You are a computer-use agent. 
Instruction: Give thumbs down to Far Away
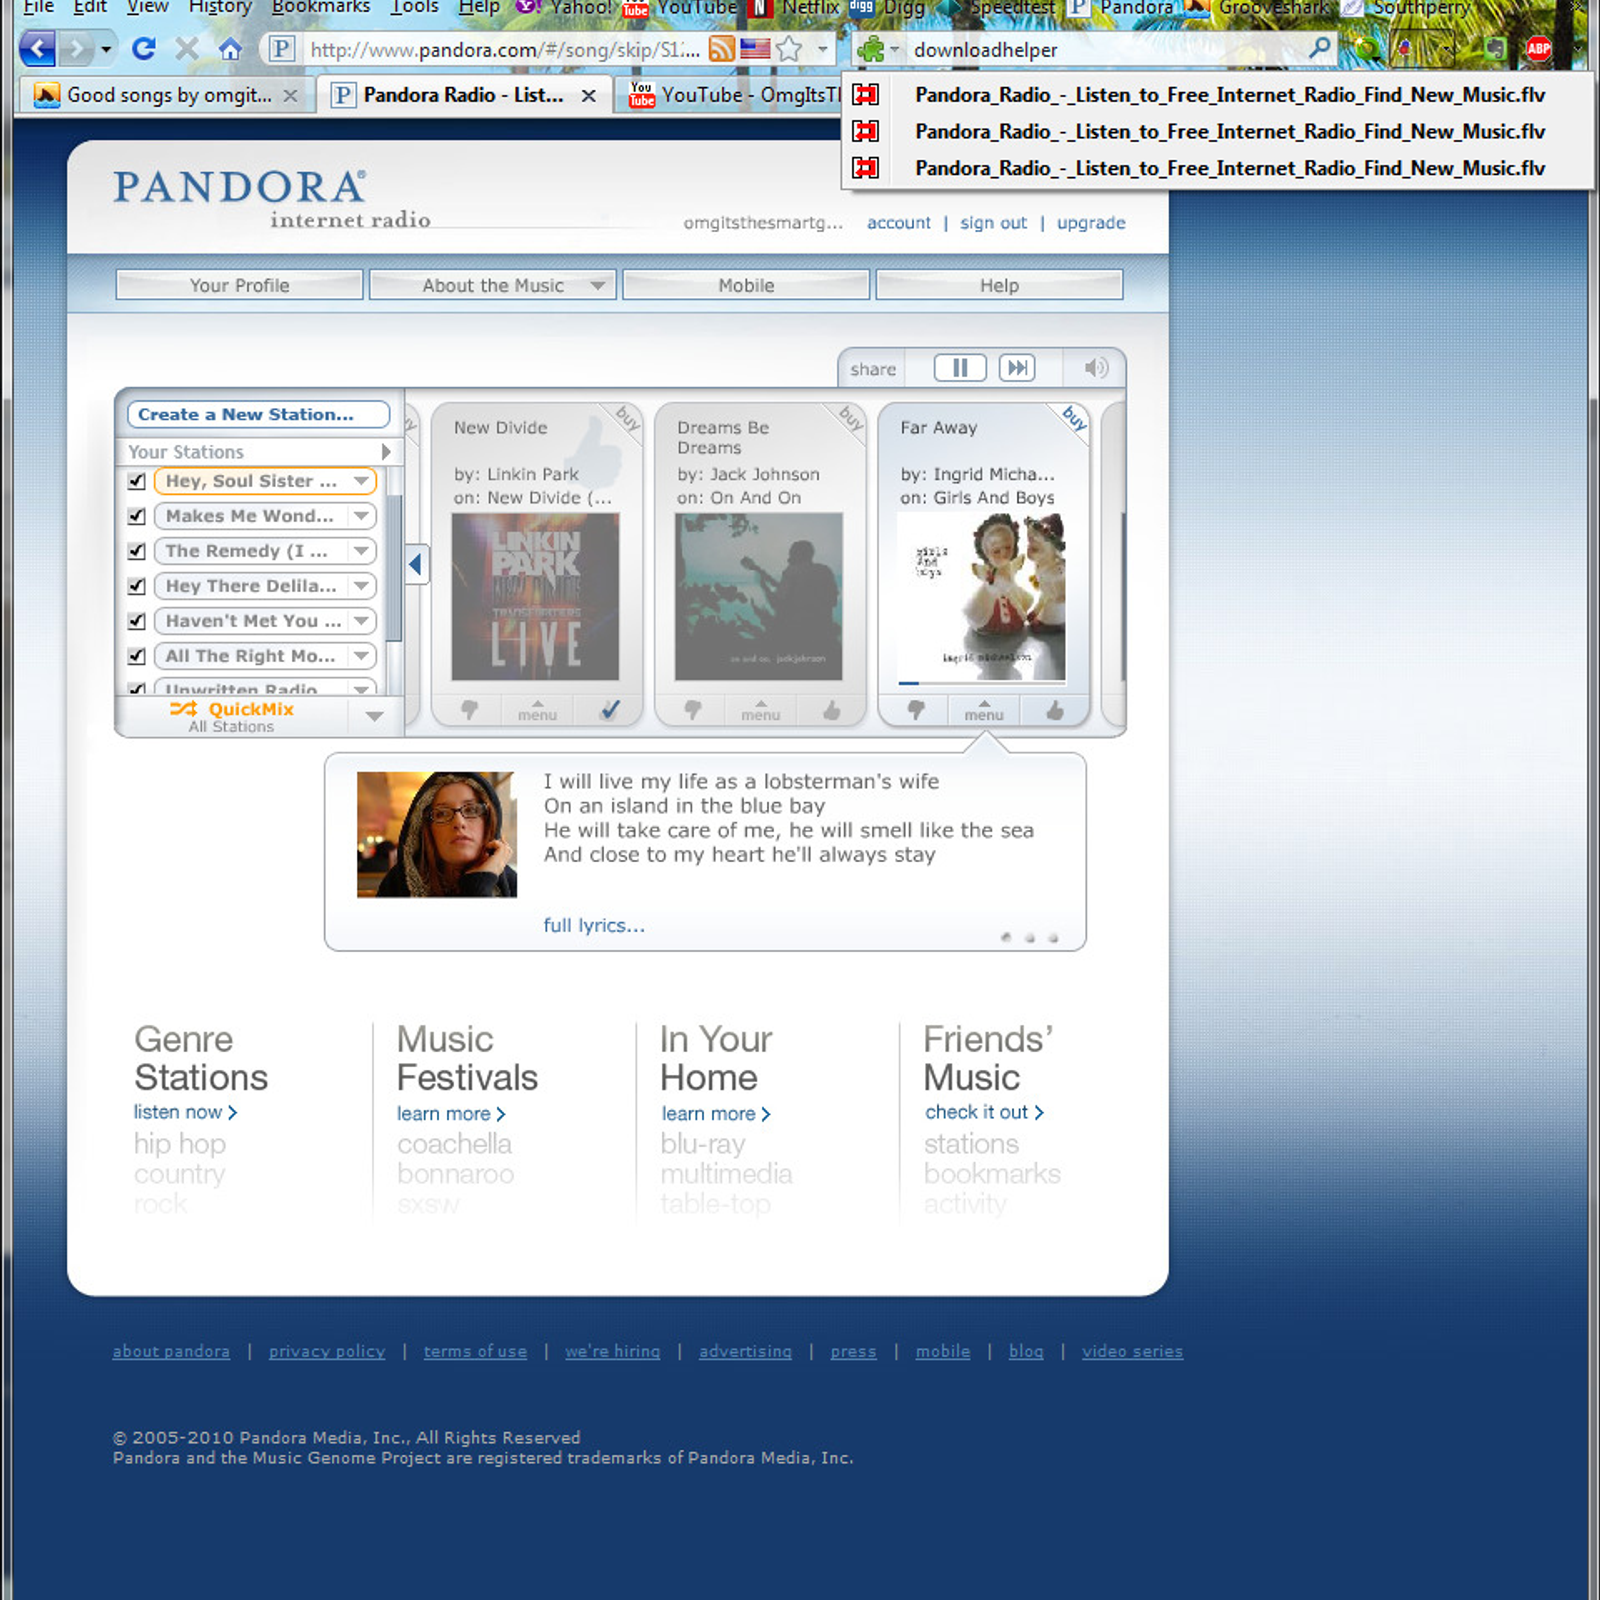(x=915, y=711)
